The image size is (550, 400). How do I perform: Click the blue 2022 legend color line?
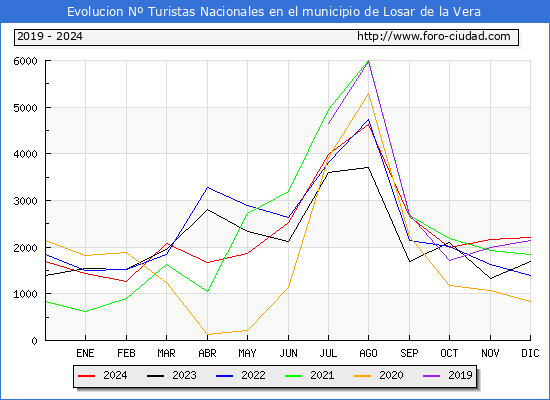[224, 376]
